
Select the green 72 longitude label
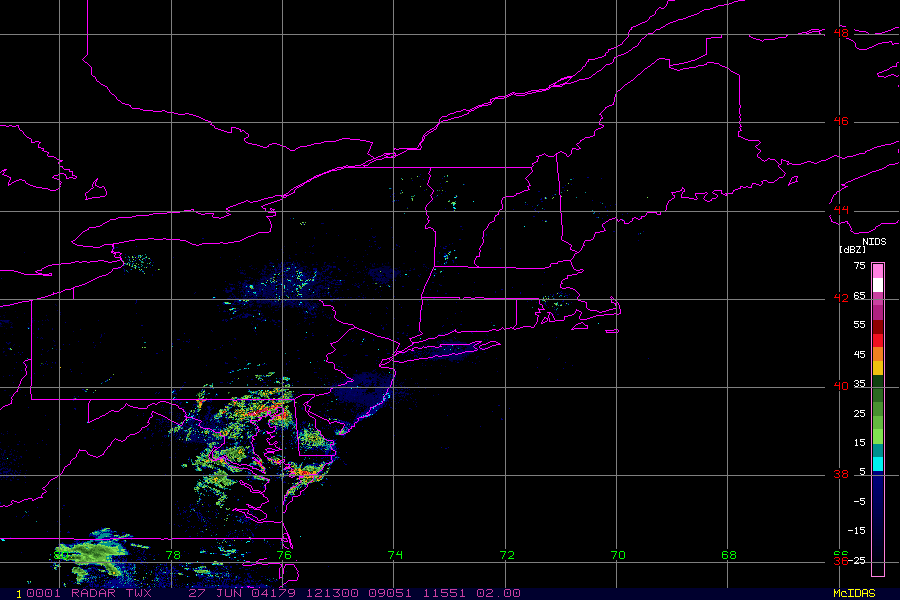(x=507, y=555)
